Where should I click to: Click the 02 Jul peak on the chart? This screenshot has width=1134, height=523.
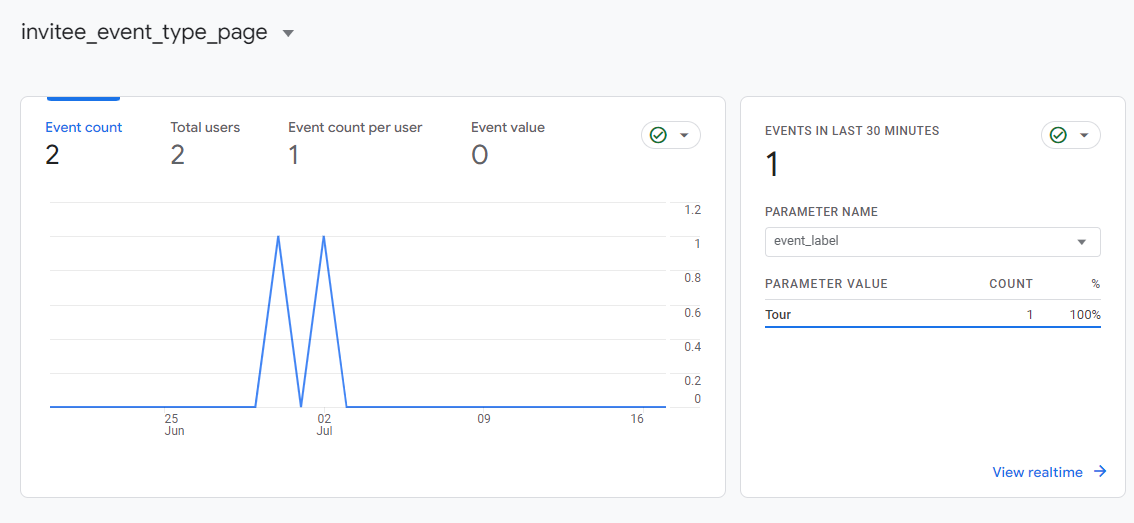click(x=324, y=237)
